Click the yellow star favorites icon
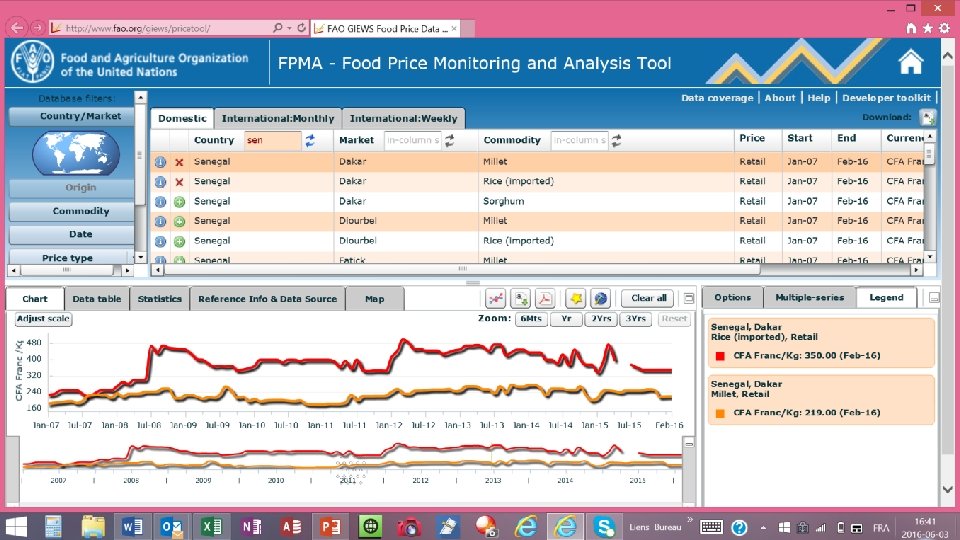The width and height of the screenshot is (960, 540). click(576, 299)
